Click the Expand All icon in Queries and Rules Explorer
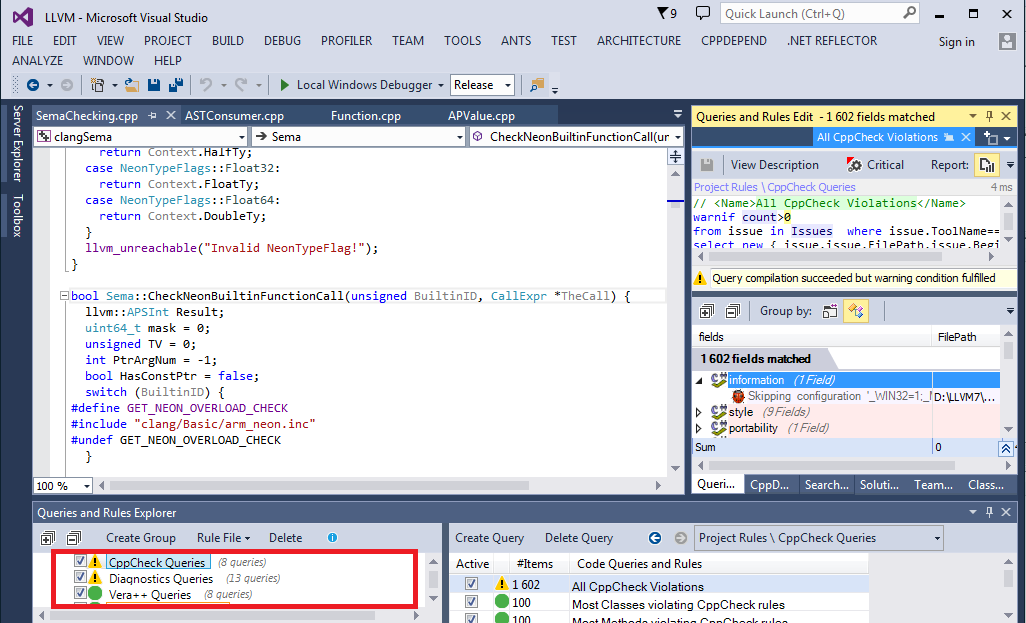The height and width of the screenshot is (623, 1026). [48, 538]
